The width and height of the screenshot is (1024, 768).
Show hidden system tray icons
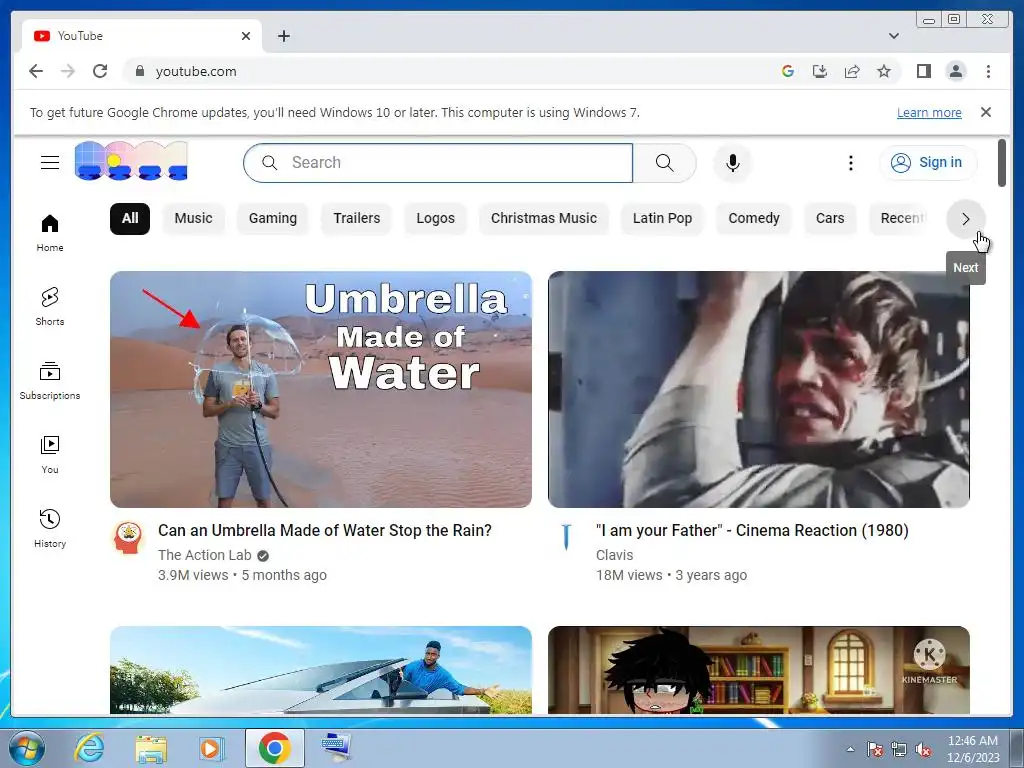coord(850,749)
